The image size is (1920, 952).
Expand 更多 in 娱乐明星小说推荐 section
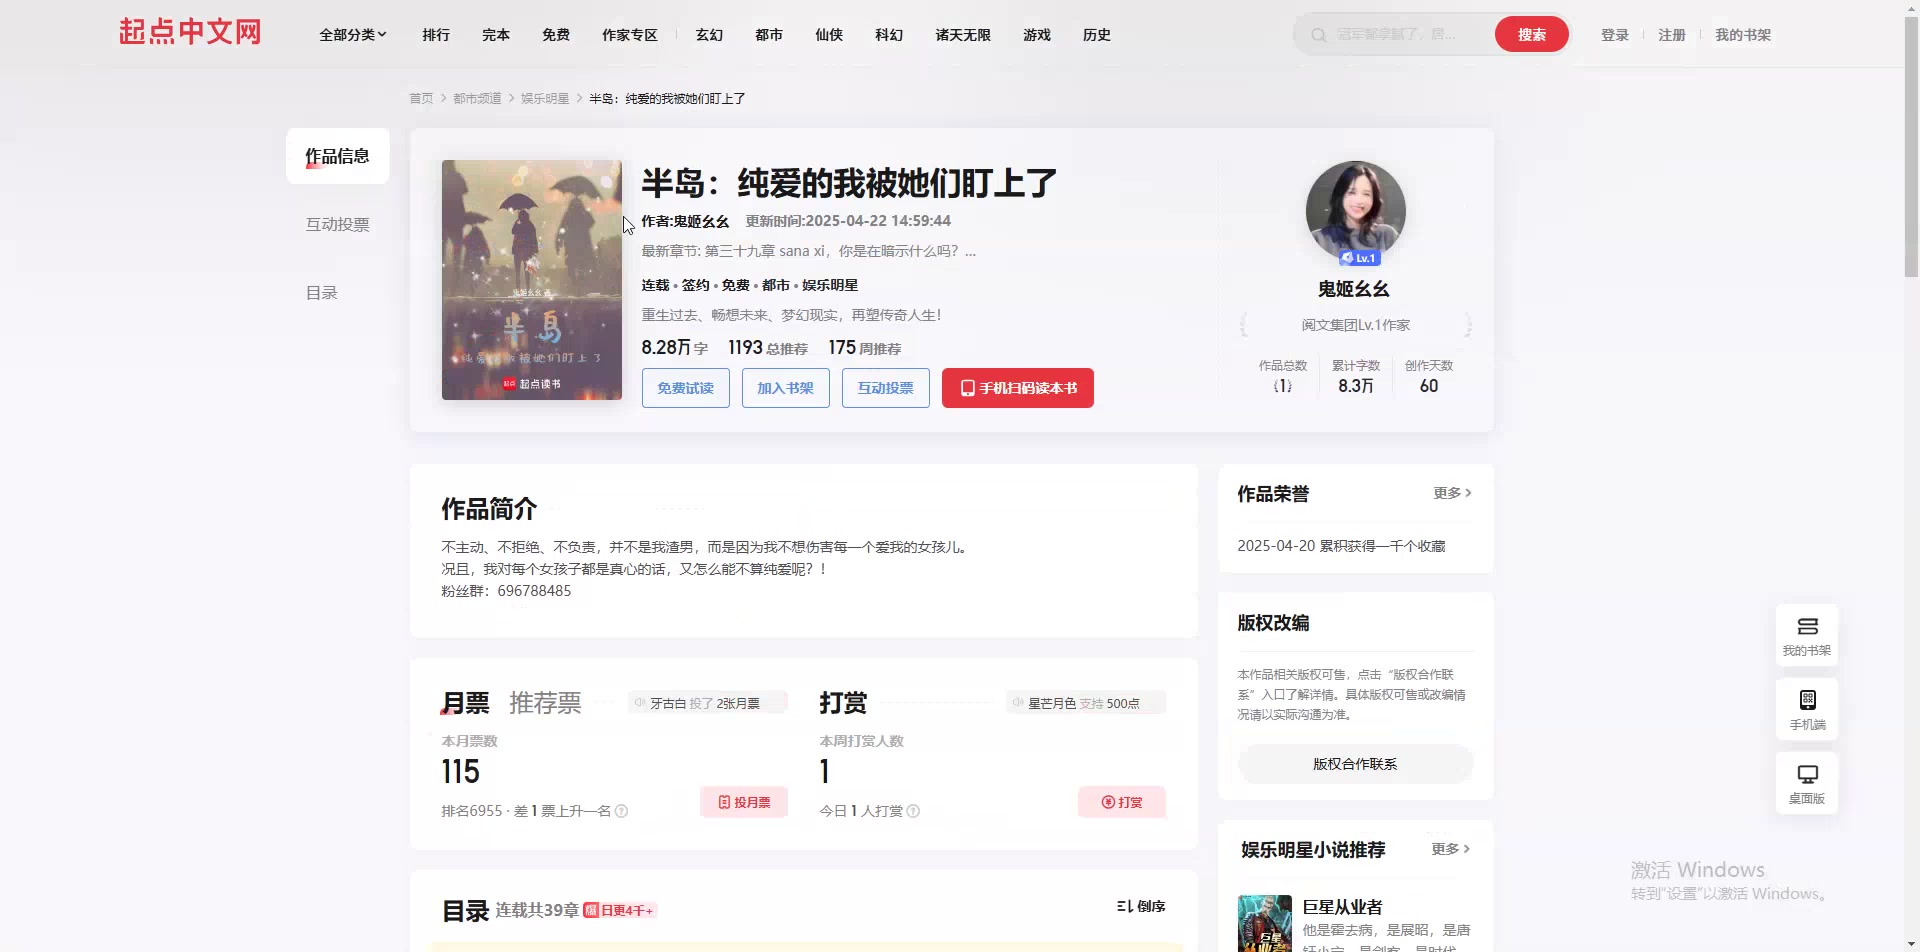tap(1450, 849)
